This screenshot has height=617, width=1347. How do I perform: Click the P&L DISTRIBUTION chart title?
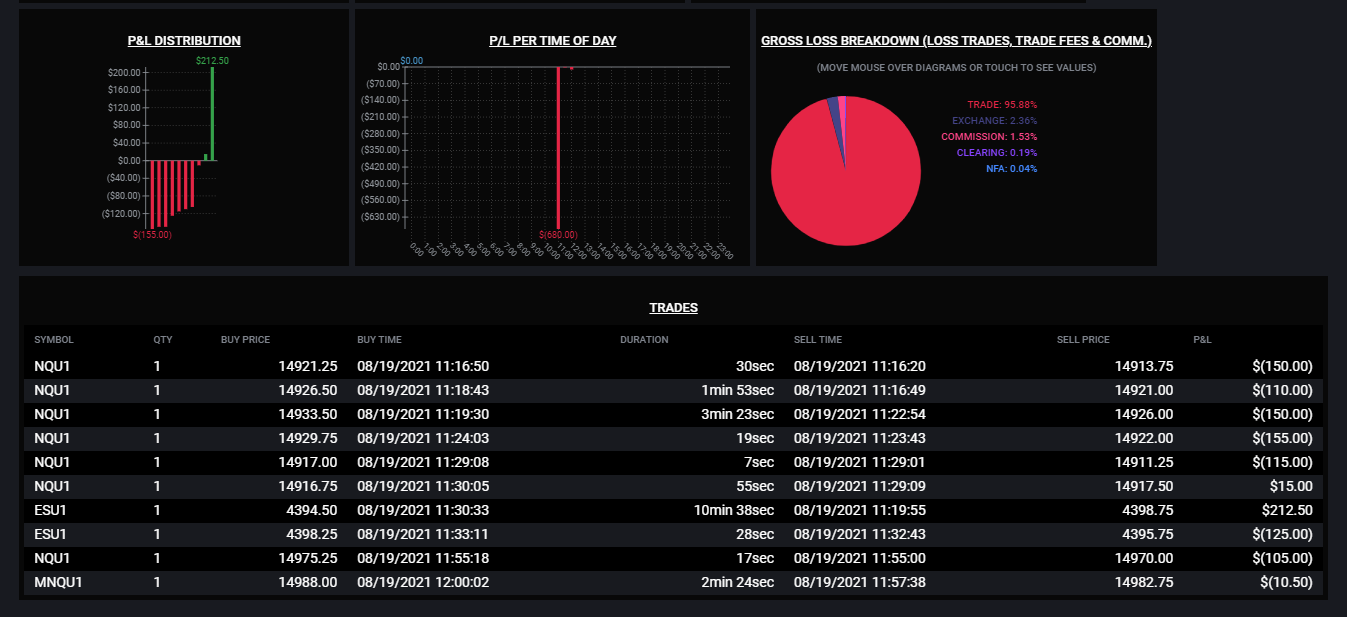184,41
